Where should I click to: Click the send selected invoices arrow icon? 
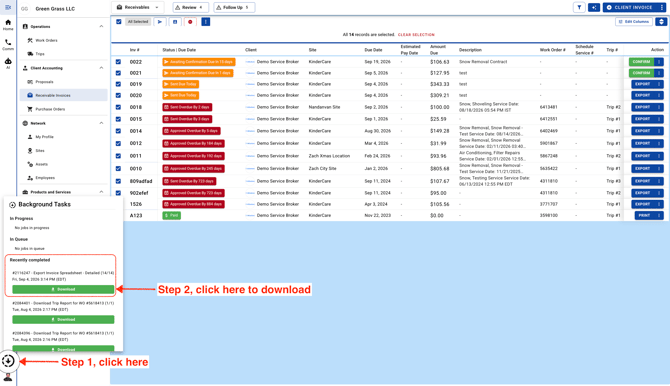[x=160, y=22]
